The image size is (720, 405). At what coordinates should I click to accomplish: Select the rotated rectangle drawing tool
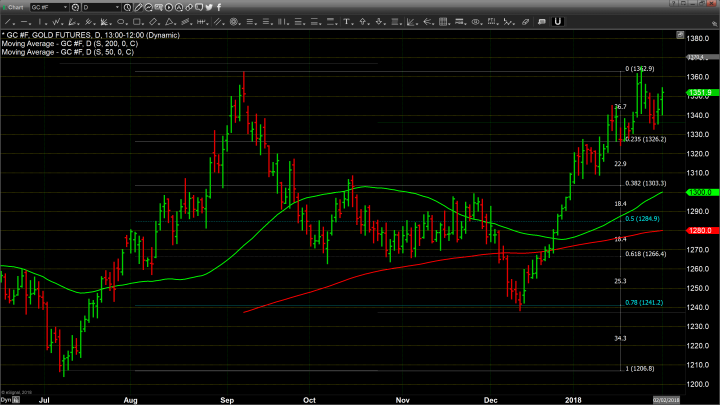tap(153, 22)
